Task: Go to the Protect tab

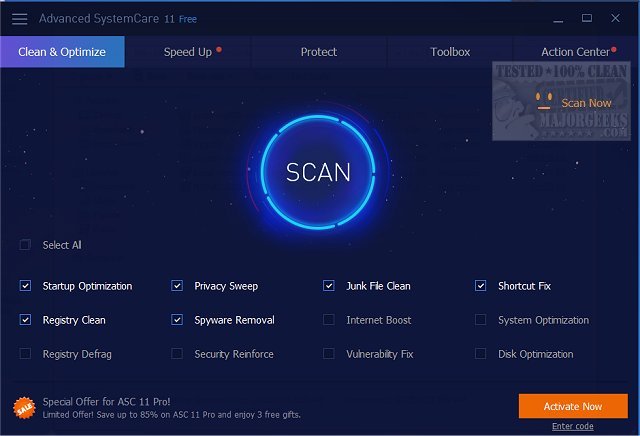Action: tap(319, 52)
